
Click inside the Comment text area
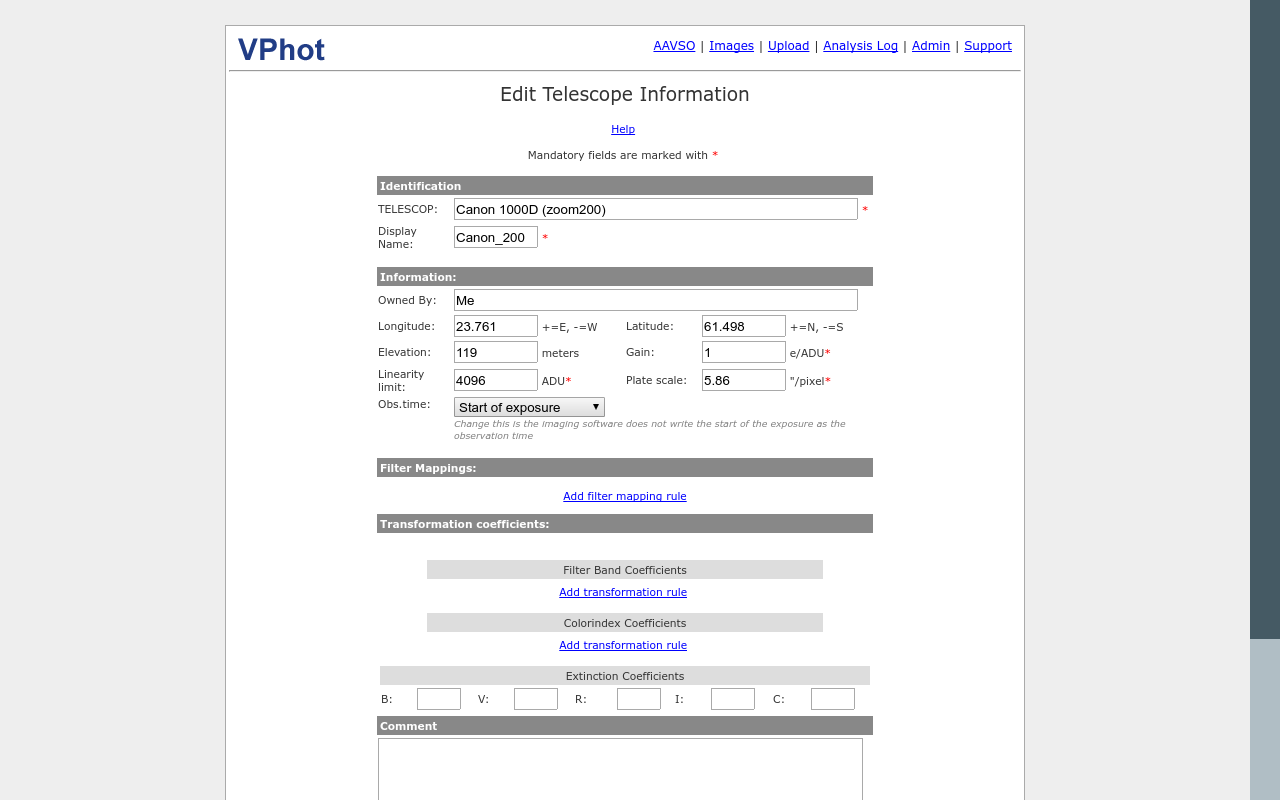[x=620, y=768]
